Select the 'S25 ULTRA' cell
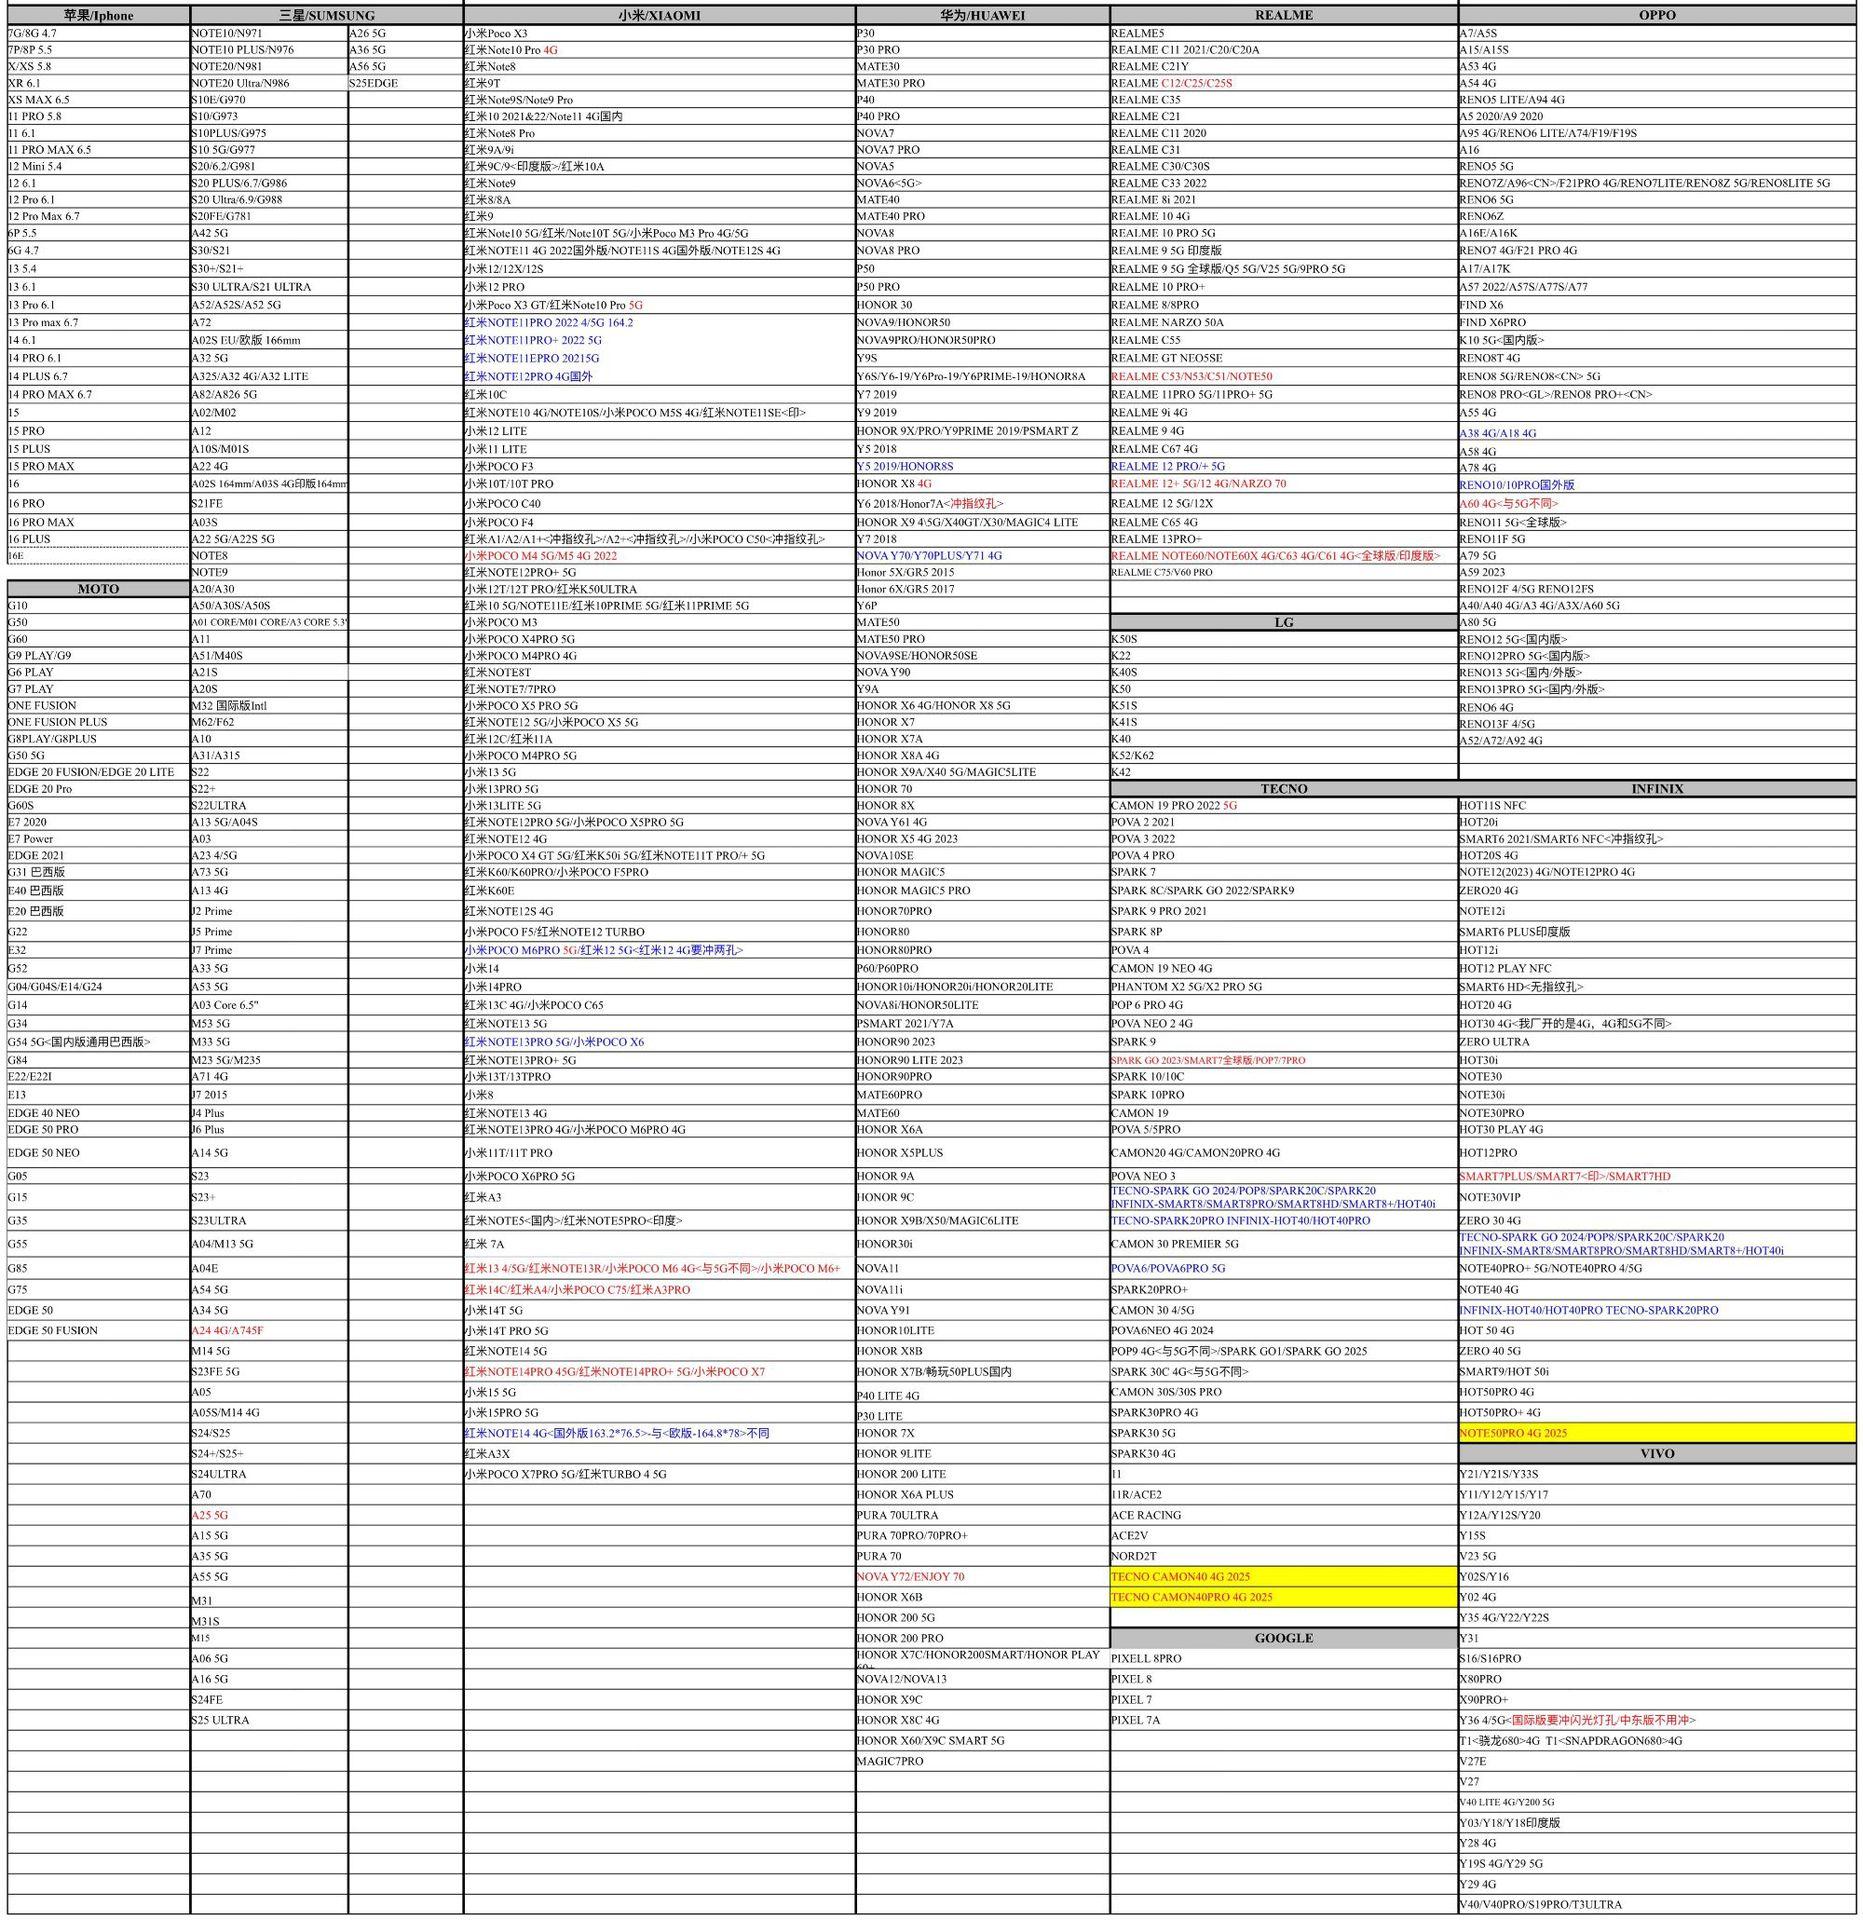This screenshot has height=1920, width=1863. click(269, 1720)
